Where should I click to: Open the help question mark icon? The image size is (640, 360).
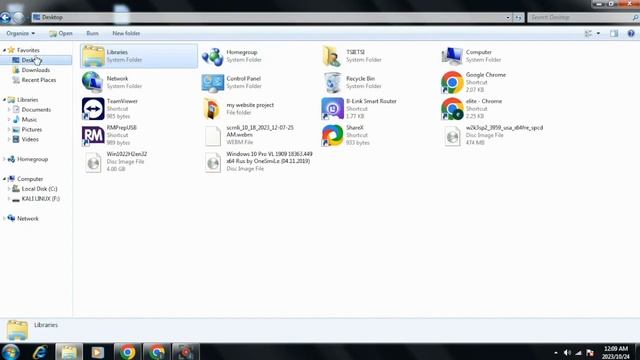click(631, 33)
